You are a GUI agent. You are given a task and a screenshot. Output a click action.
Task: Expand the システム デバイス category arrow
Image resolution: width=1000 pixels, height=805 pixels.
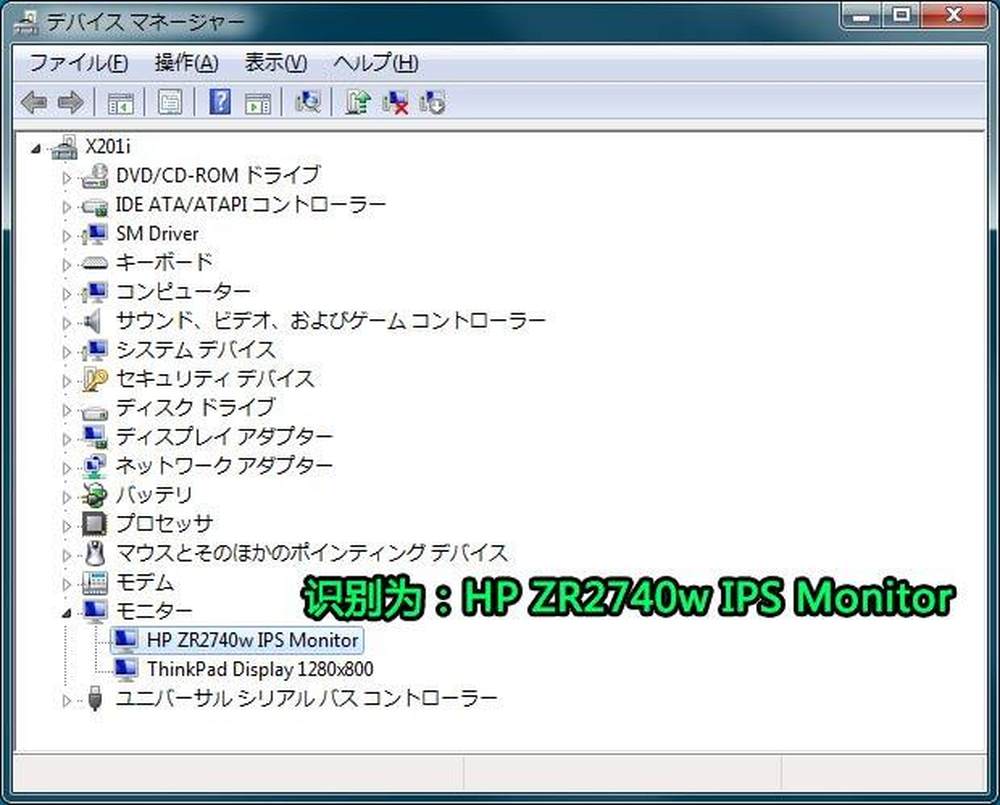click(66, 351)
